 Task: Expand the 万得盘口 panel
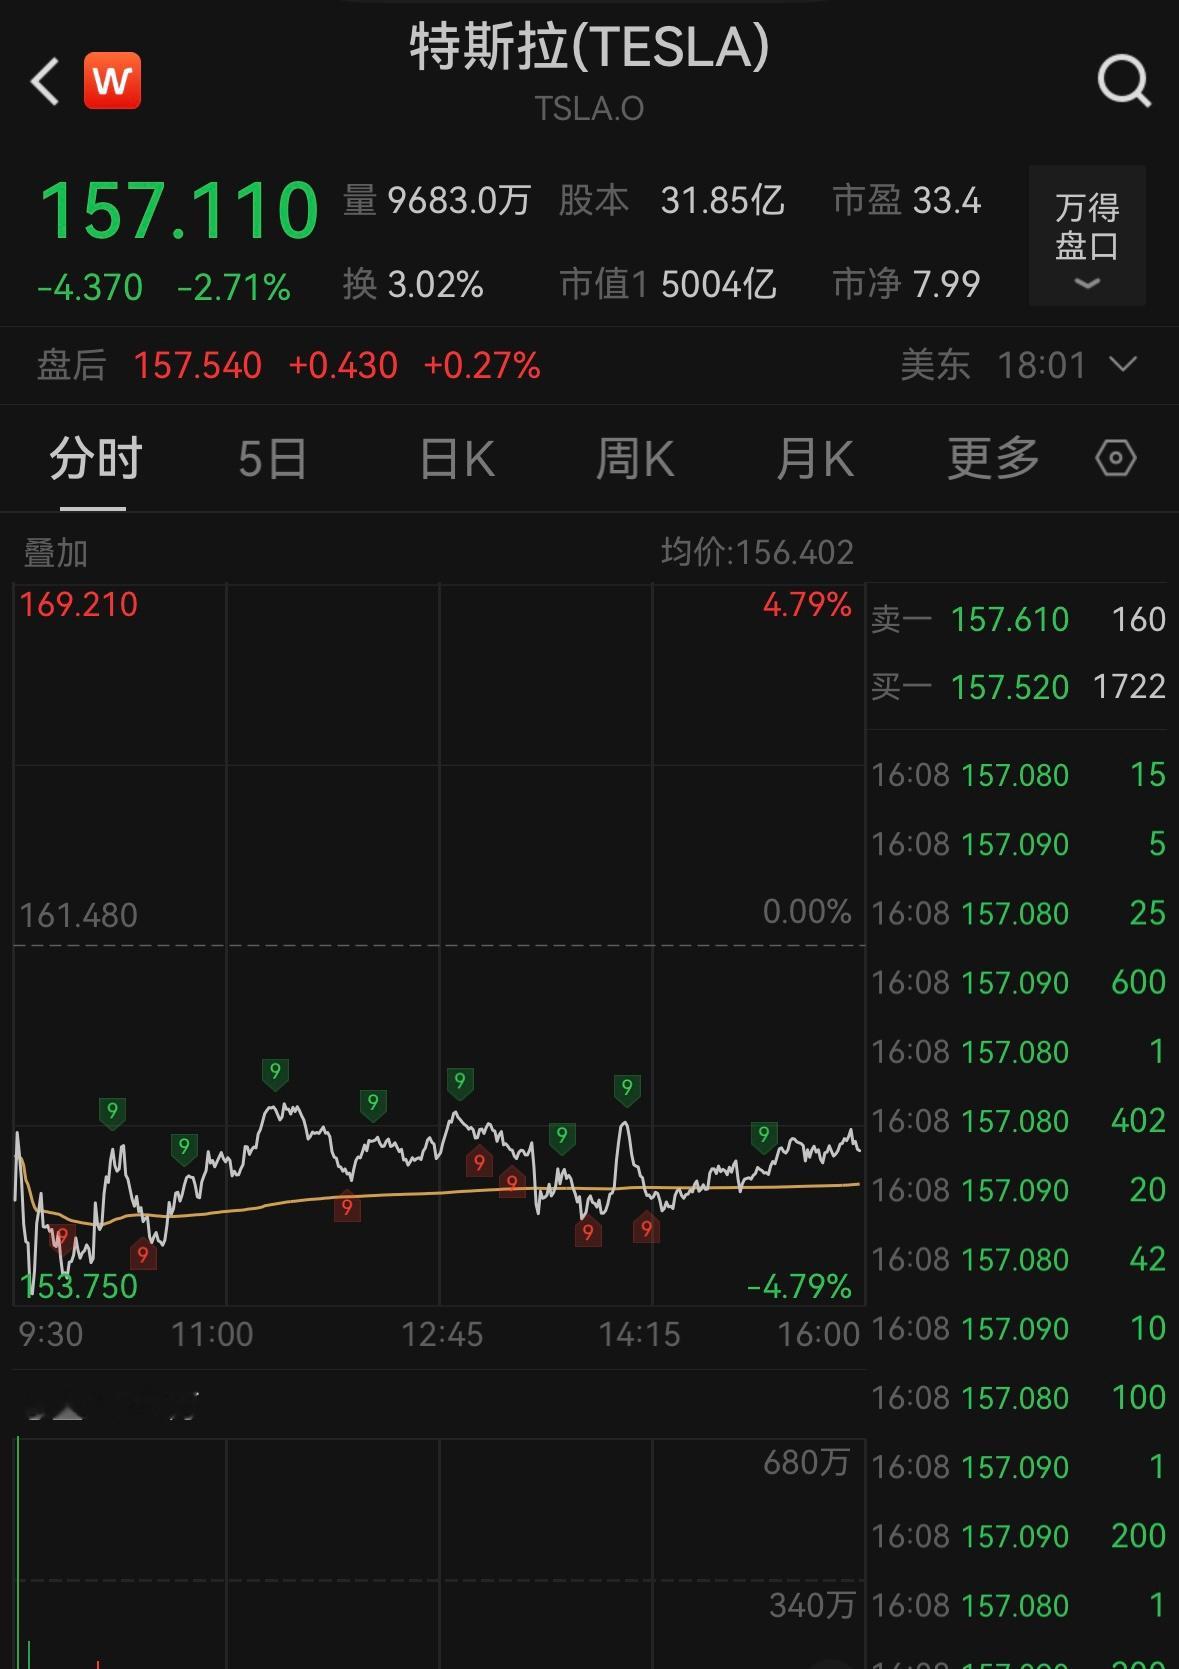point(1087,235)
